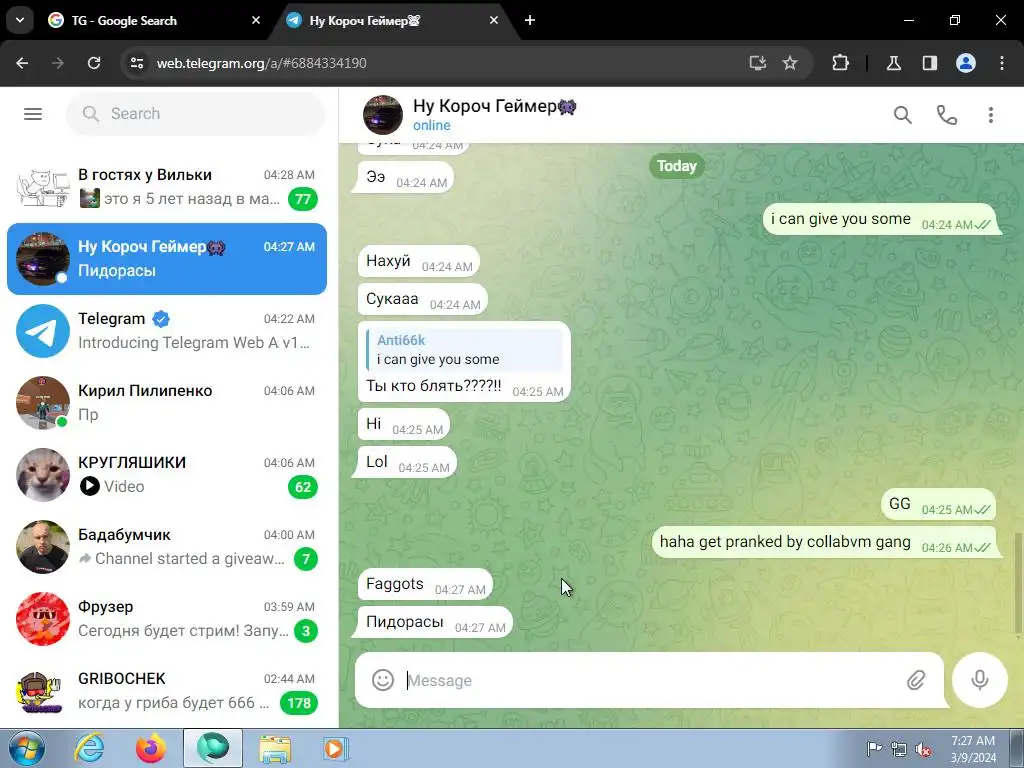Click the Search chats field
The width and height of the screenshot is (1024, 768).
pos(195,114)
